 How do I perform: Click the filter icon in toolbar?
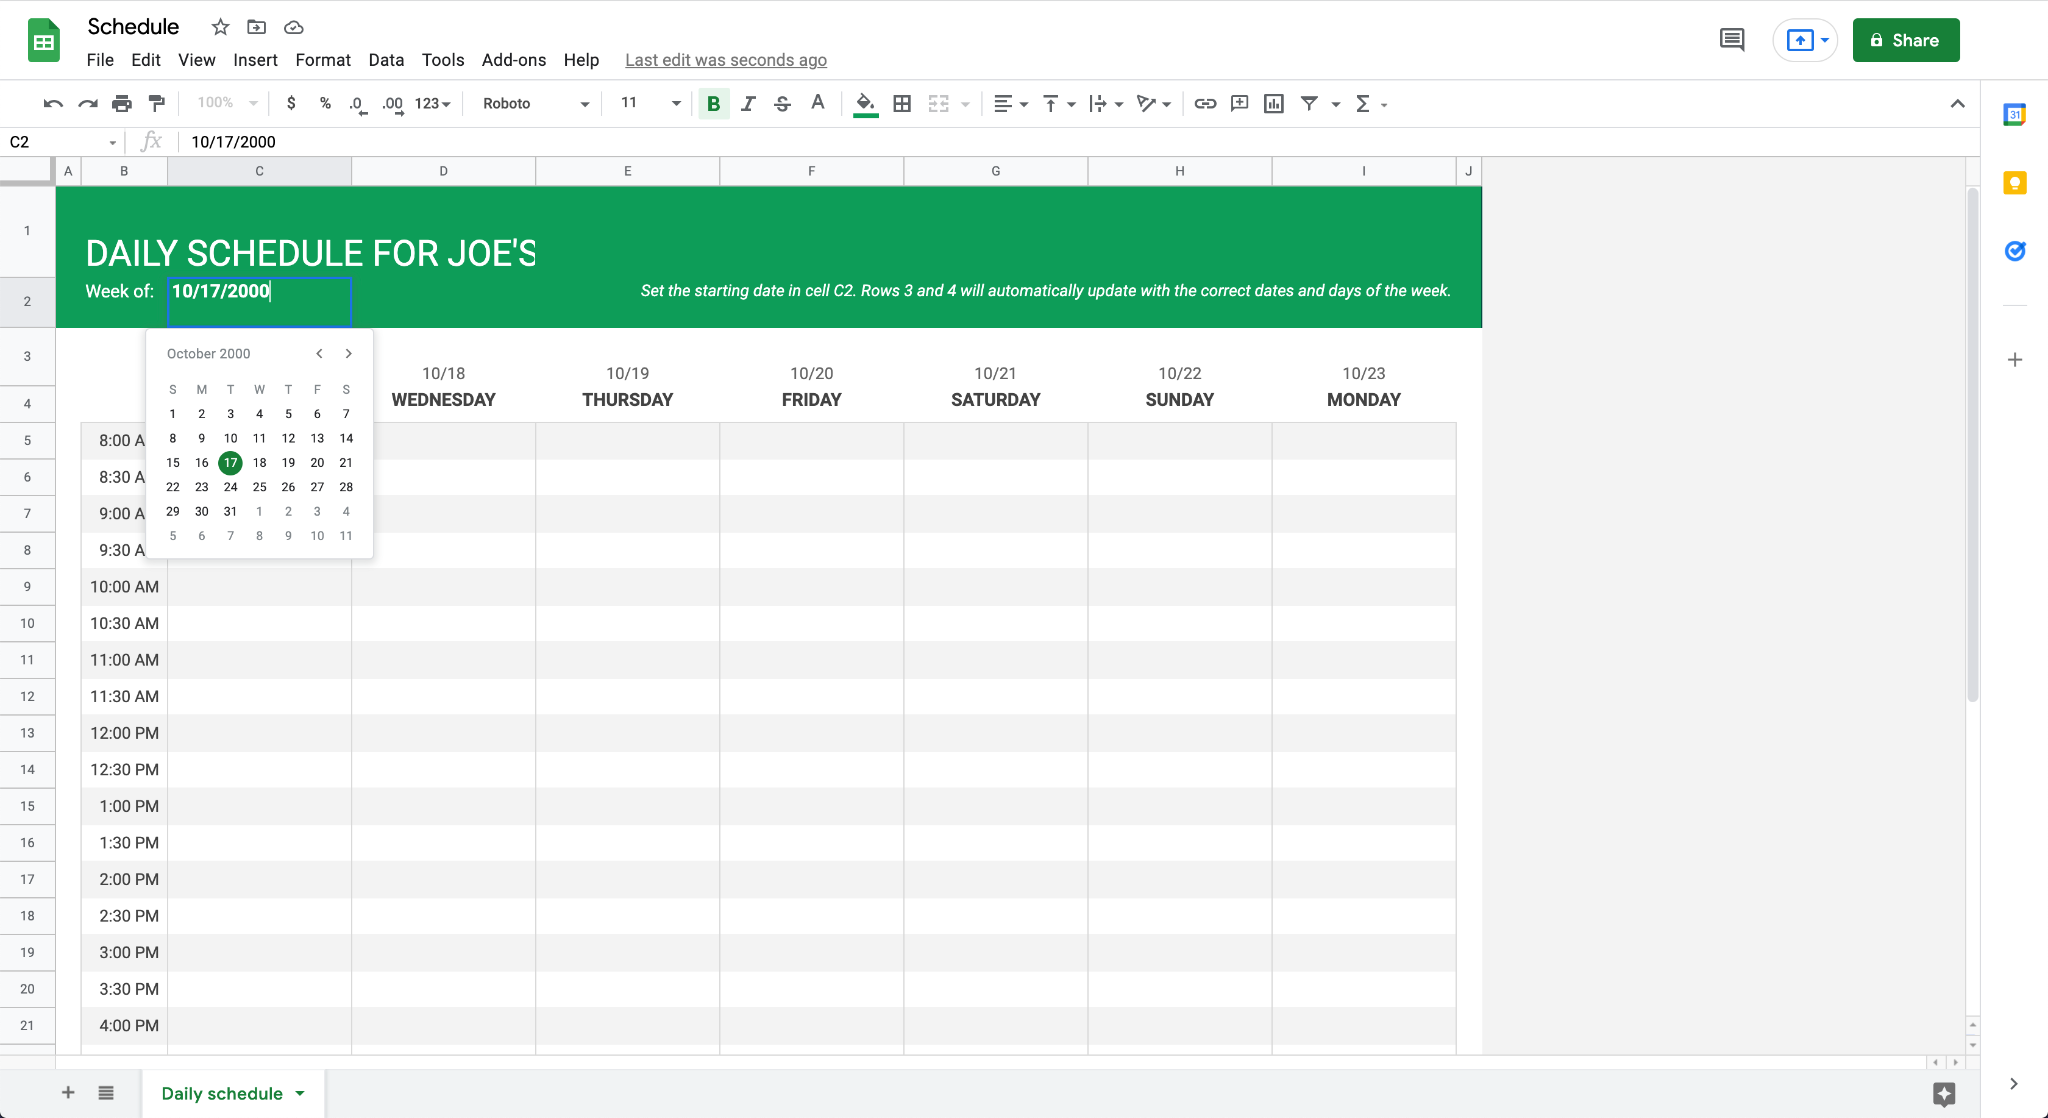pos(1309,103)
